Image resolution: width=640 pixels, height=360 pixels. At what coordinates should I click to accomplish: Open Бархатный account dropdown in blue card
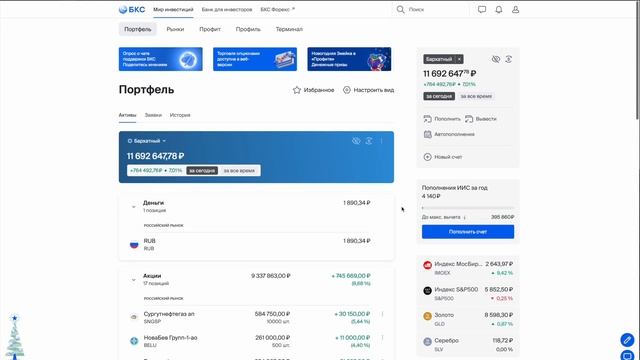click(147, 141)
